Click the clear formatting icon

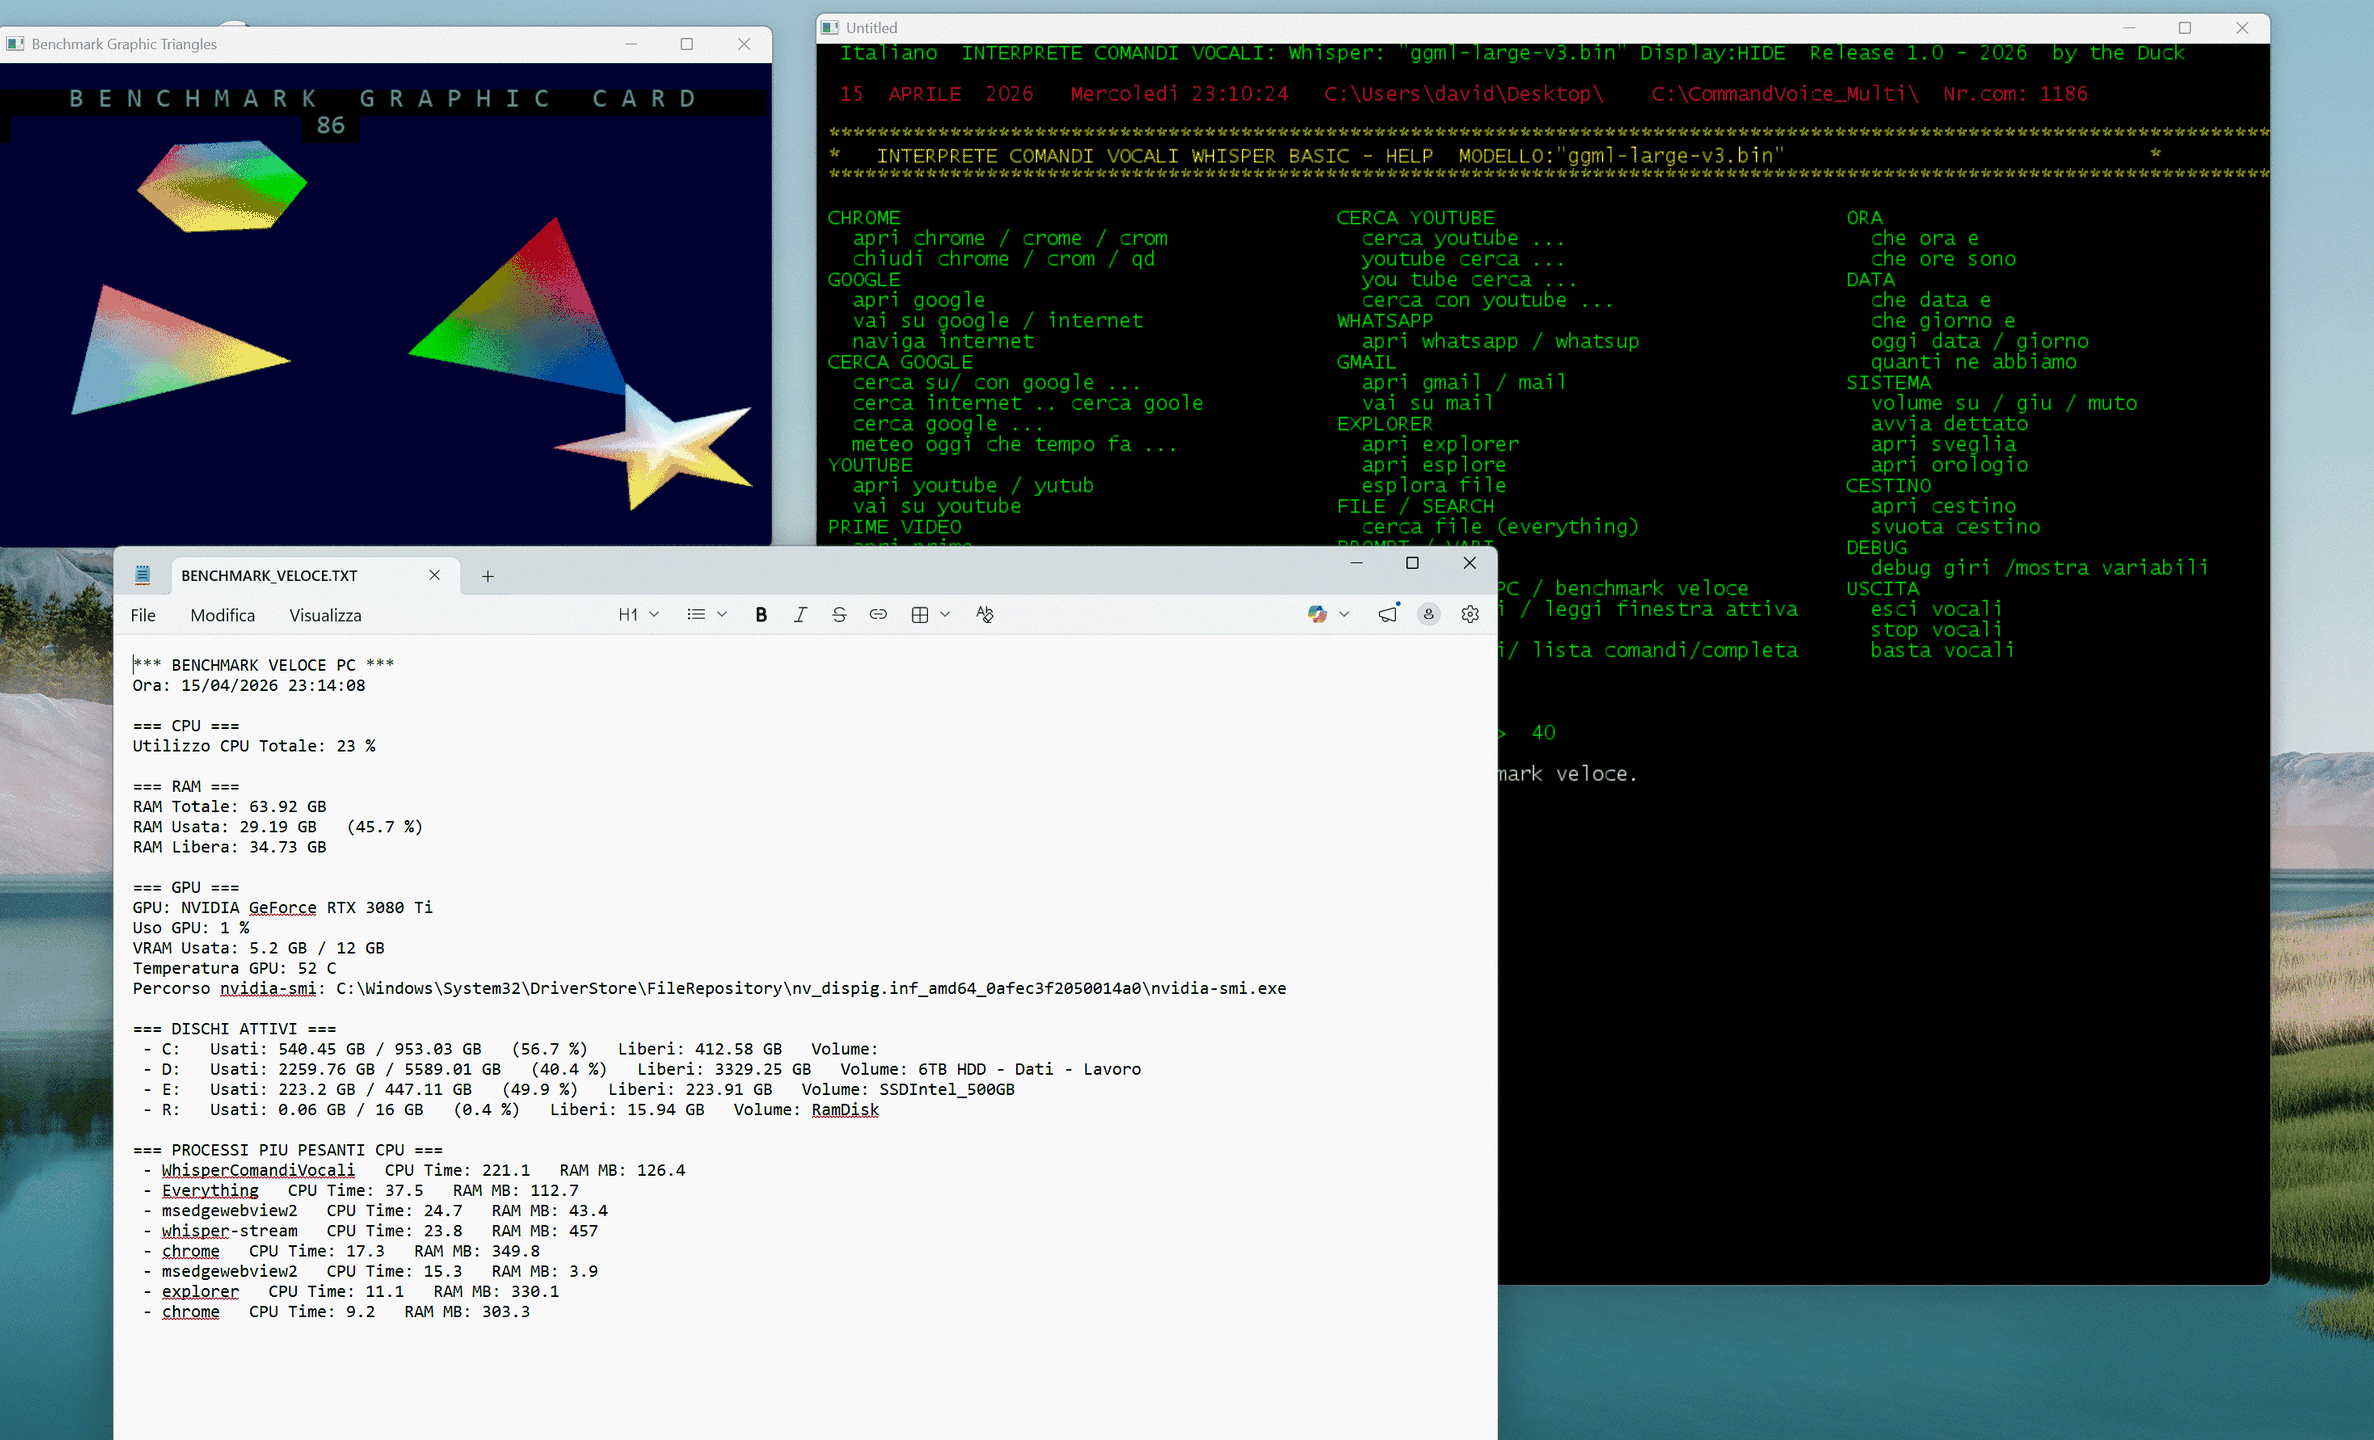[985, 615]
